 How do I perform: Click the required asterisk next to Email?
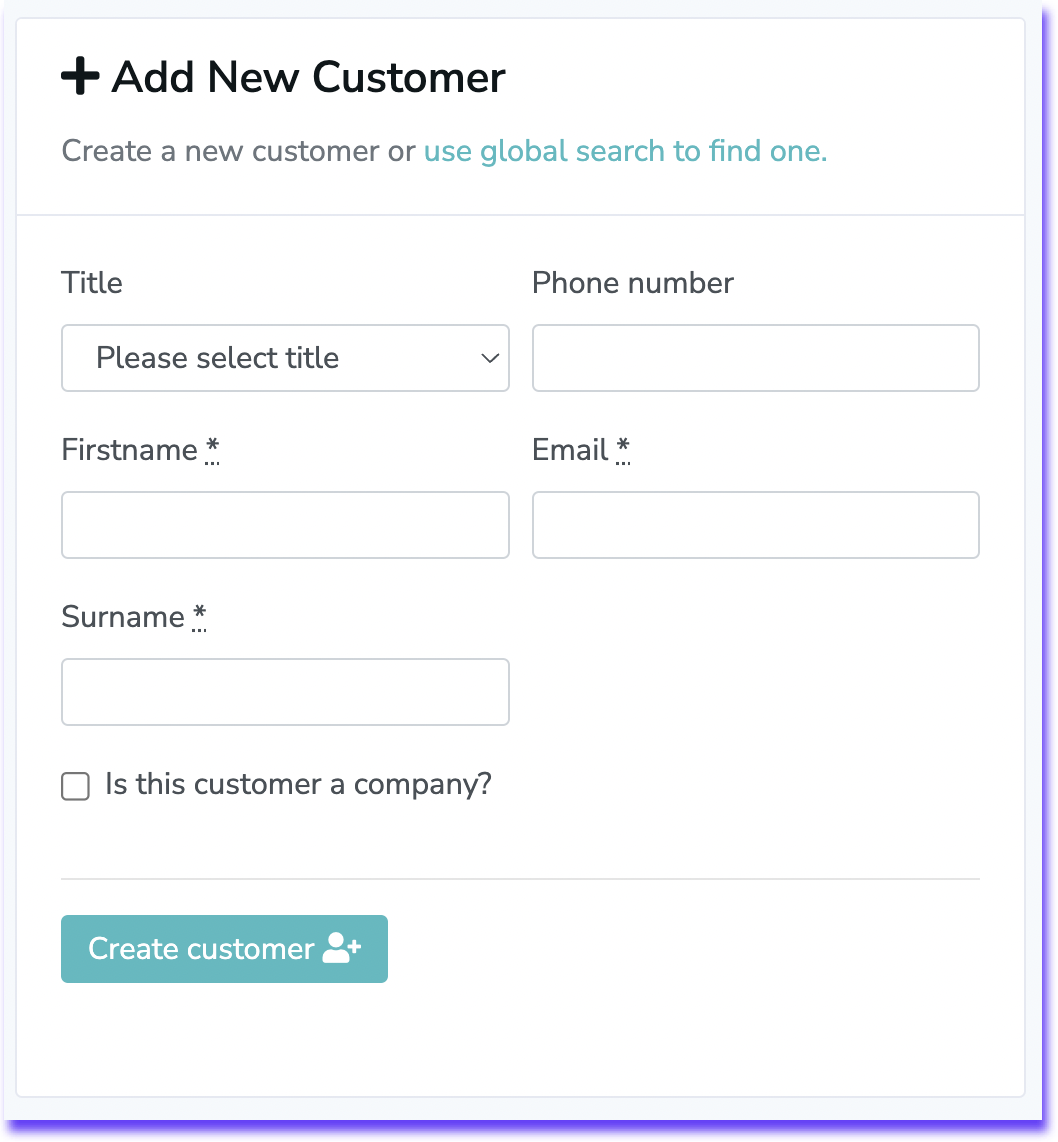point(623,449)
